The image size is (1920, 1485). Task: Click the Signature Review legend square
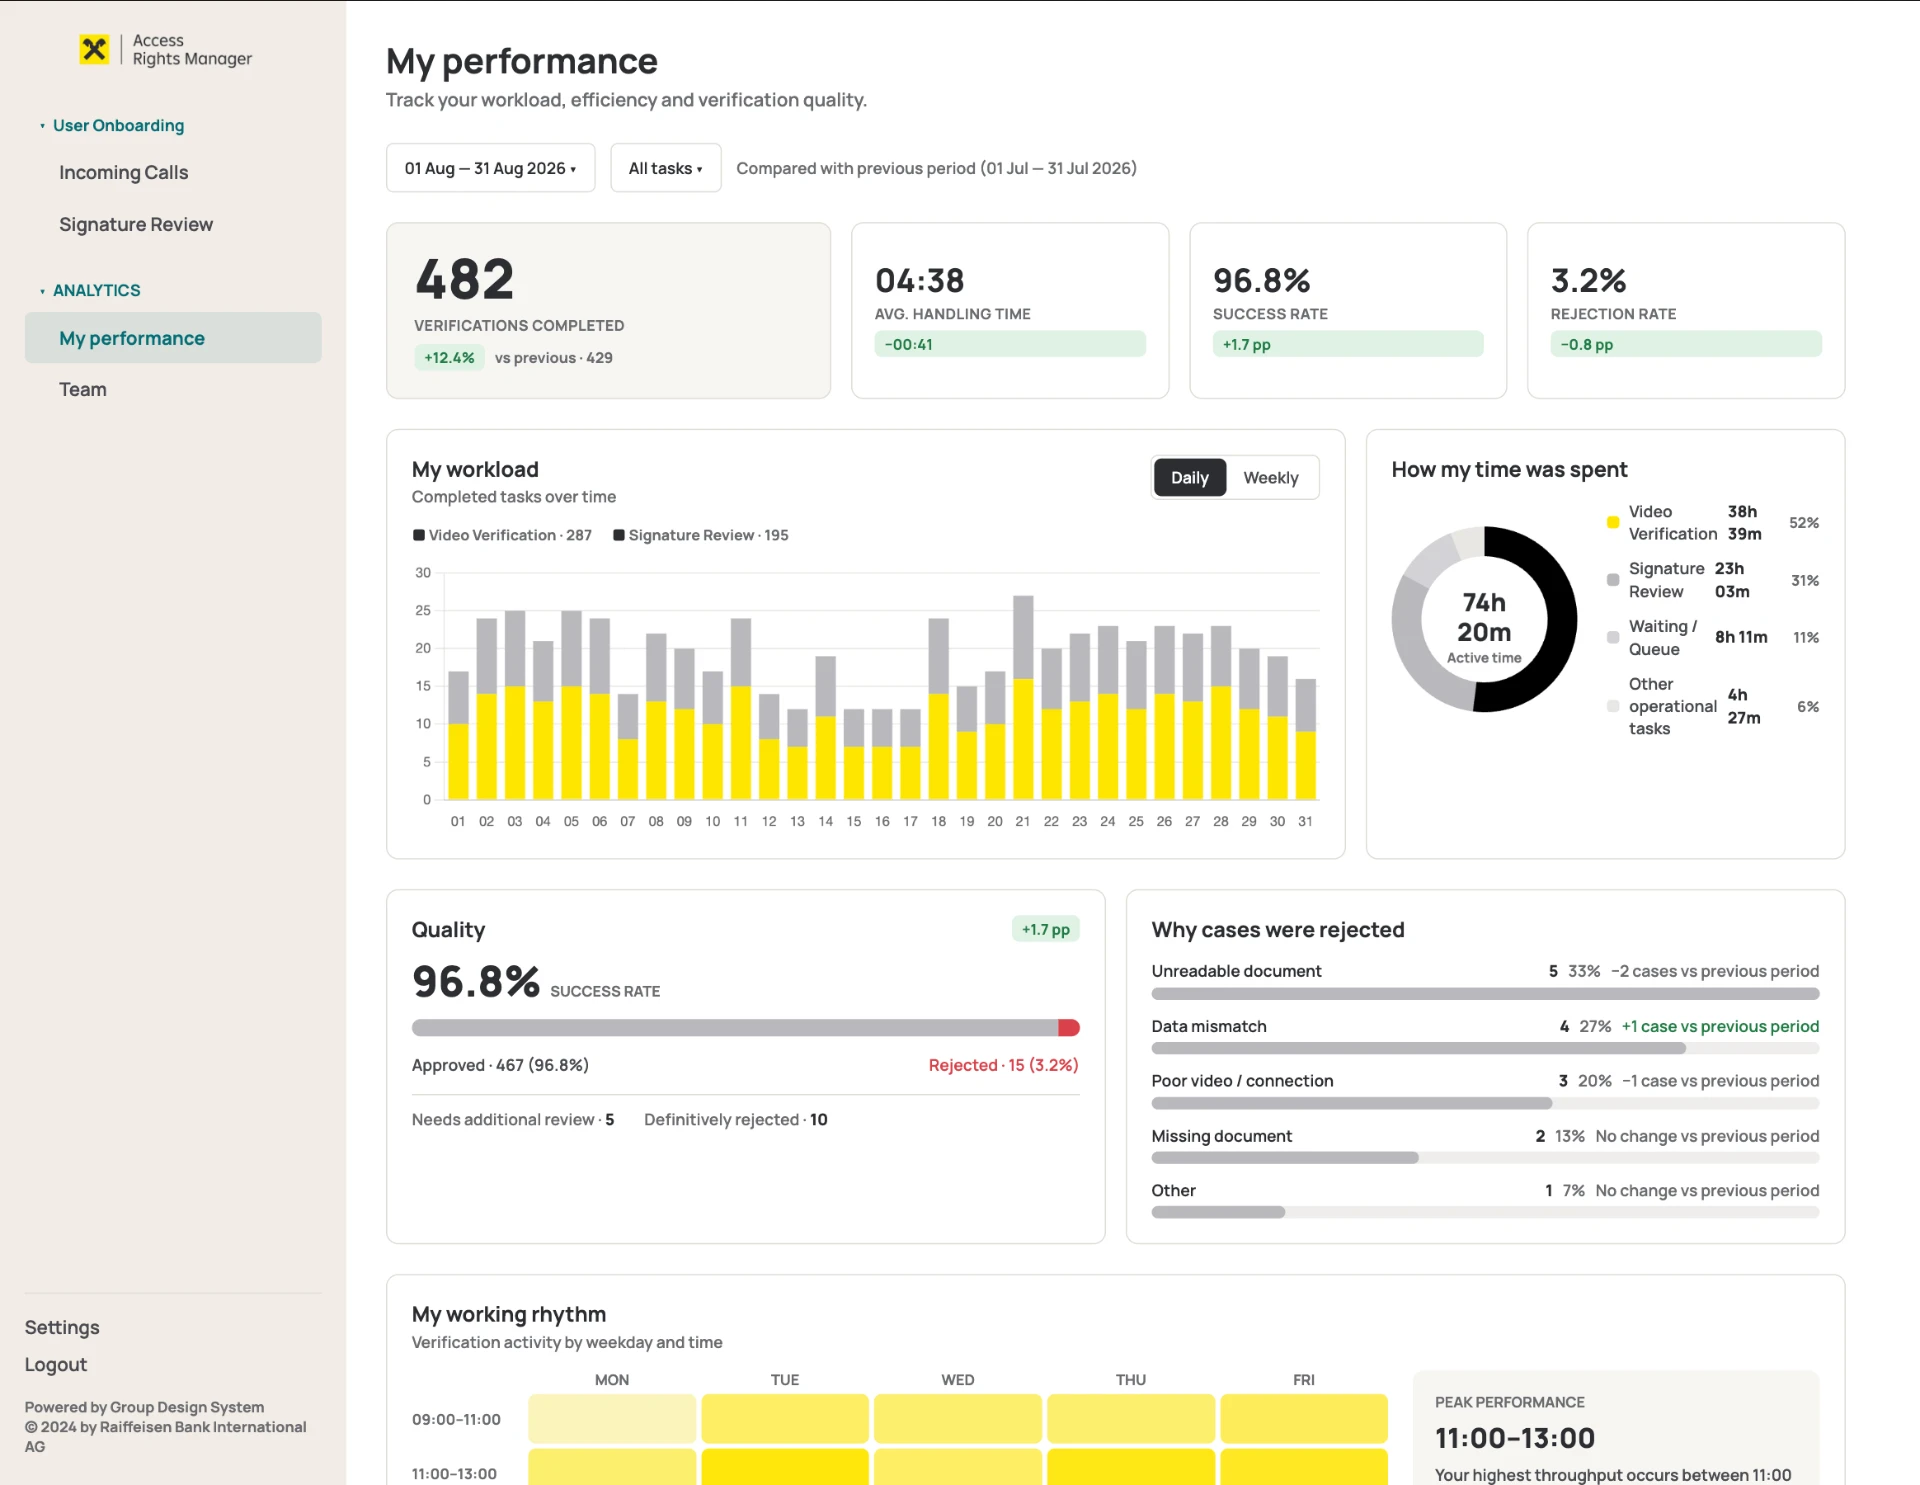tap(619, 535)
